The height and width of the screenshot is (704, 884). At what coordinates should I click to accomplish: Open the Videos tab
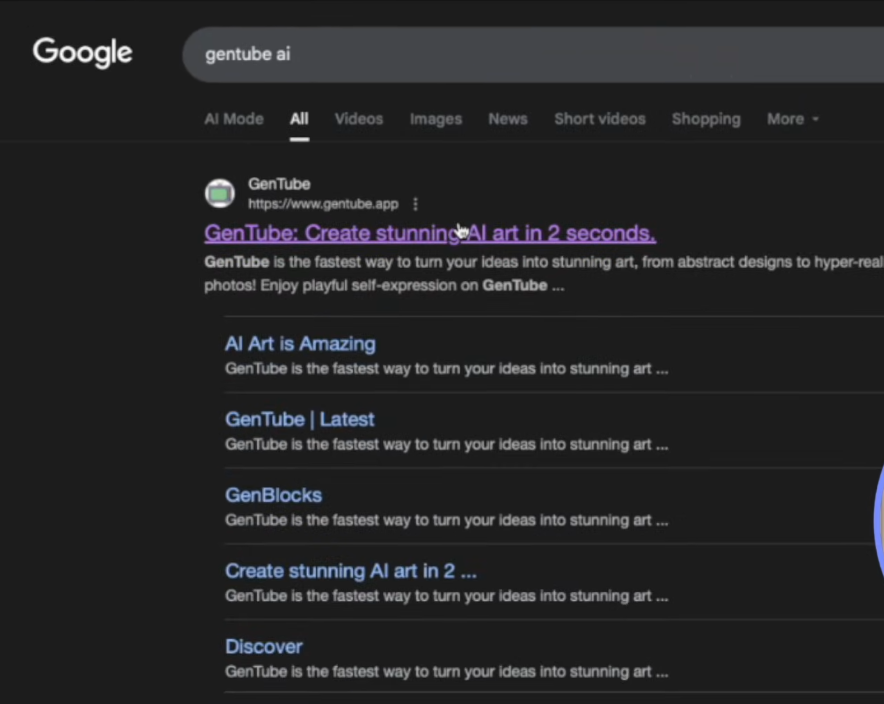point(359,119)
